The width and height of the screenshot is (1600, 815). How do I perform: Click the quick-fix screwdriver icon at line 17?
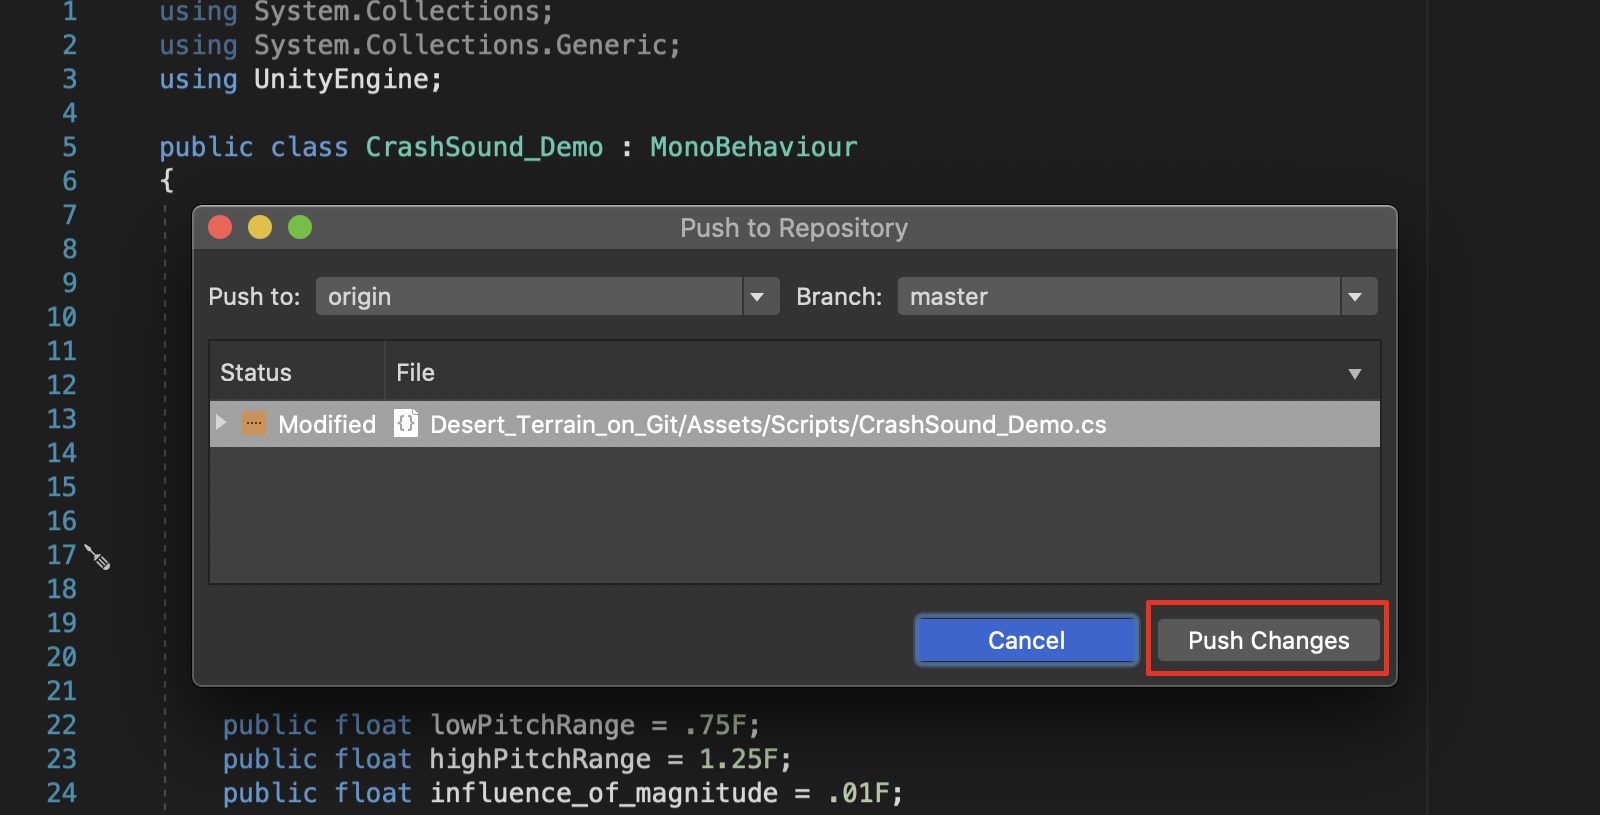coord(97,557)
